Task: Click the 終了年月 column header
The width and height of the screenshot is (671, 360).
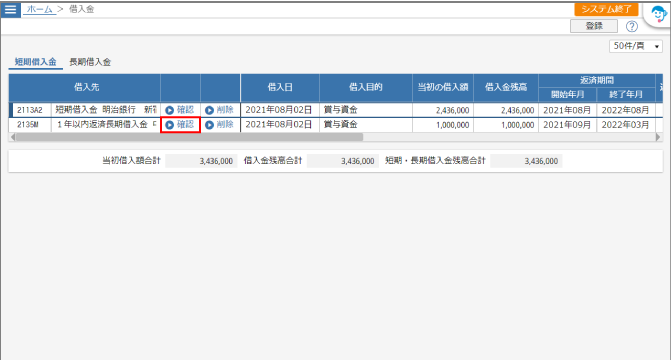Action: [x=626, y=94]
